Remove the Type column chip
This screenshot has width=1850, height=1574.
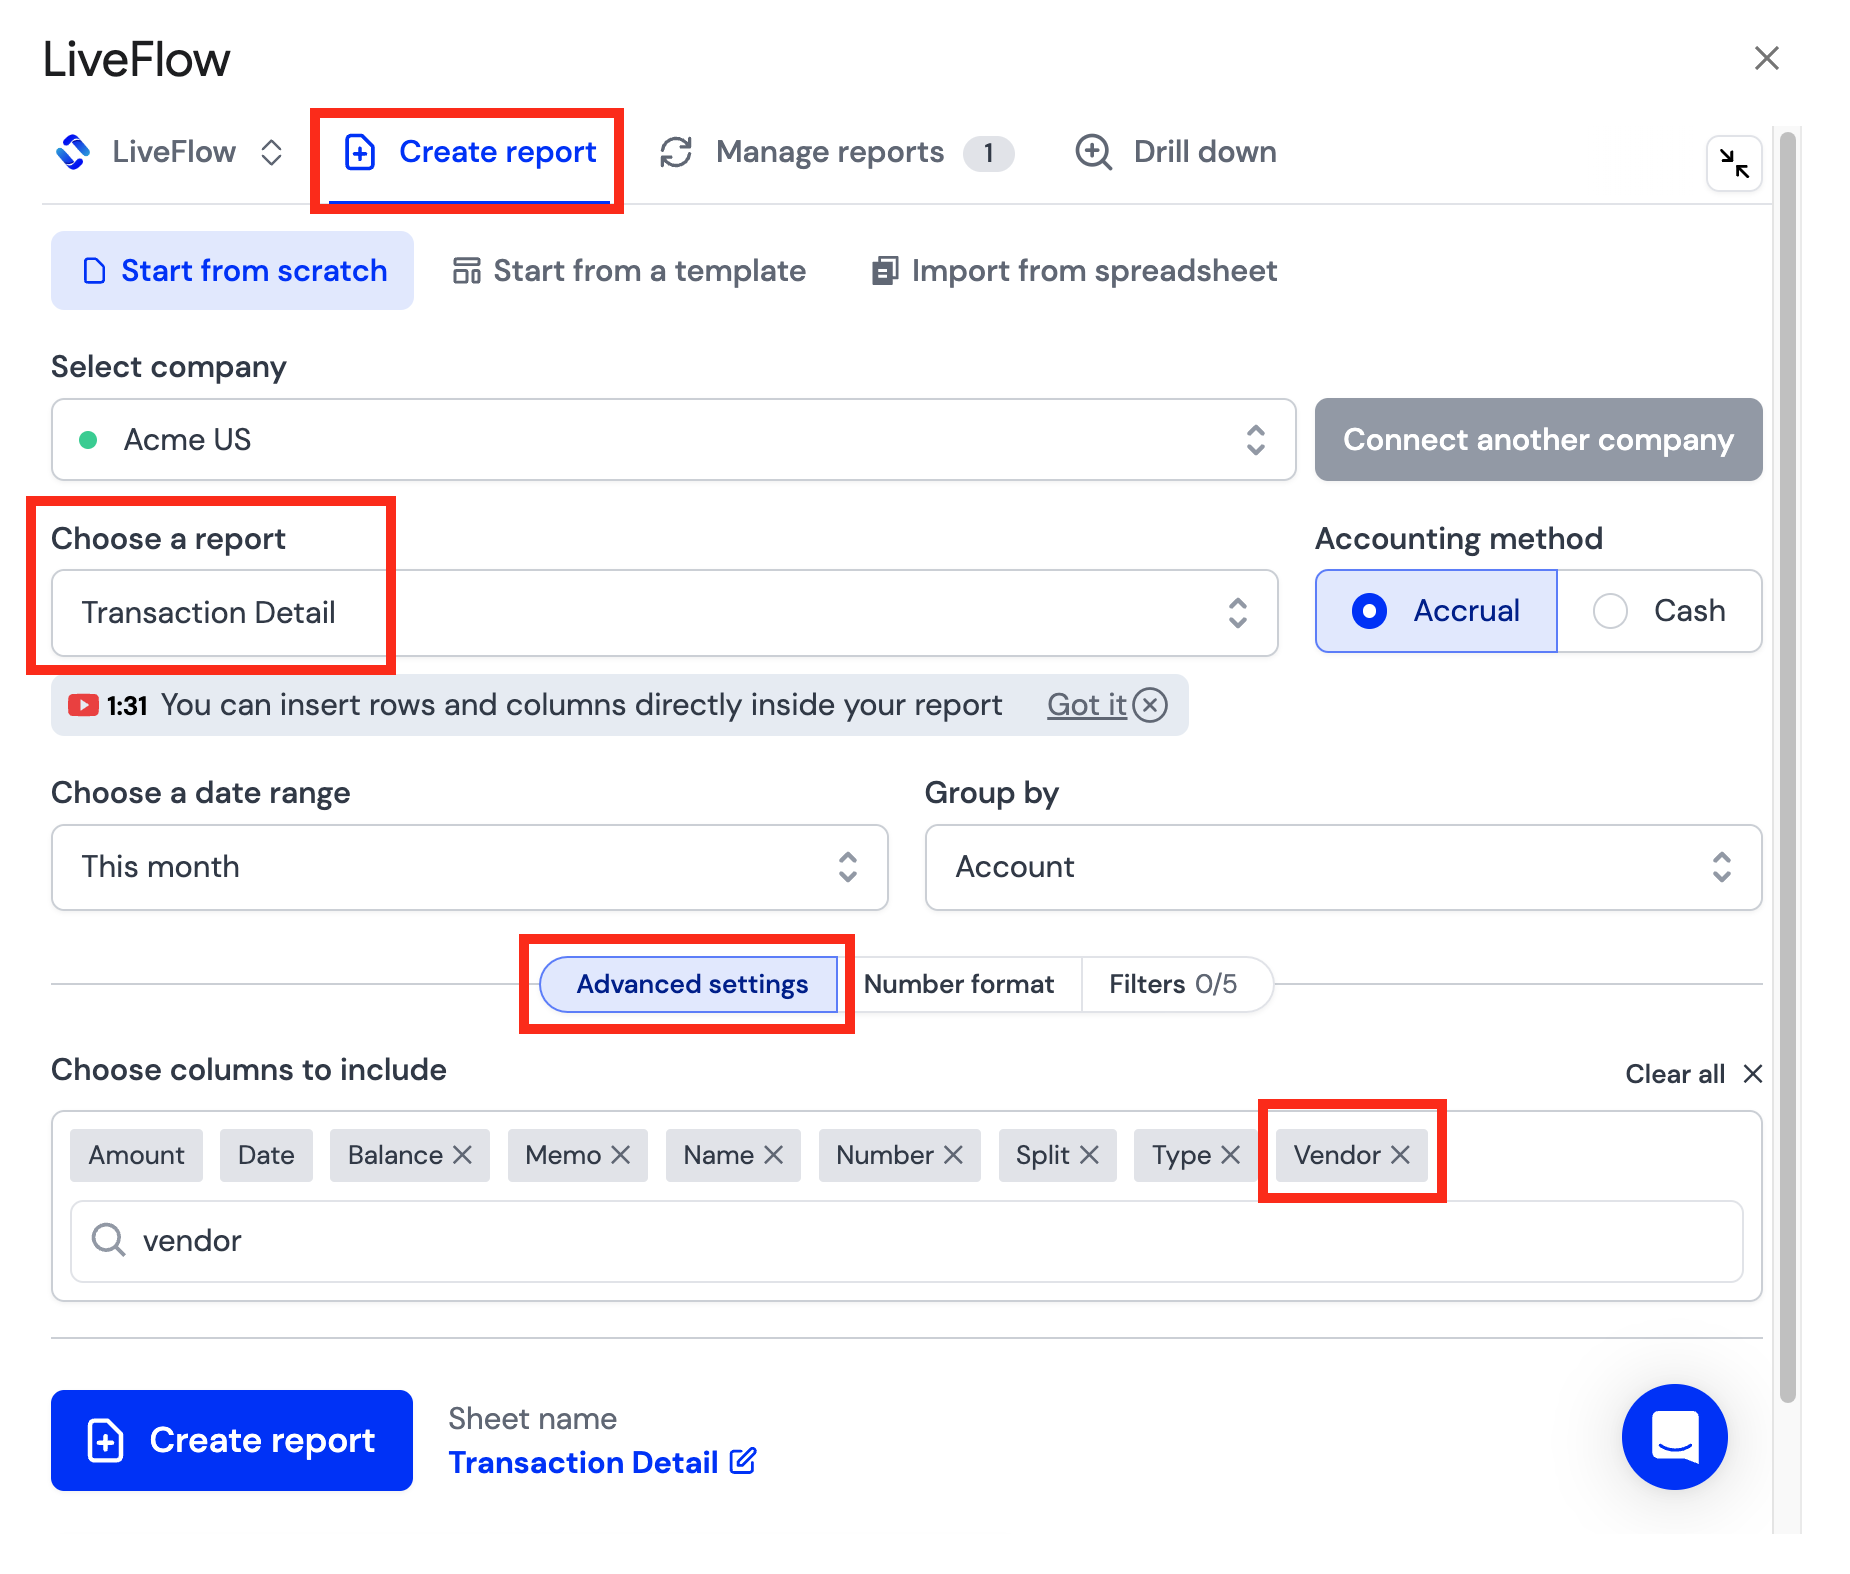coord(1230,1155)
